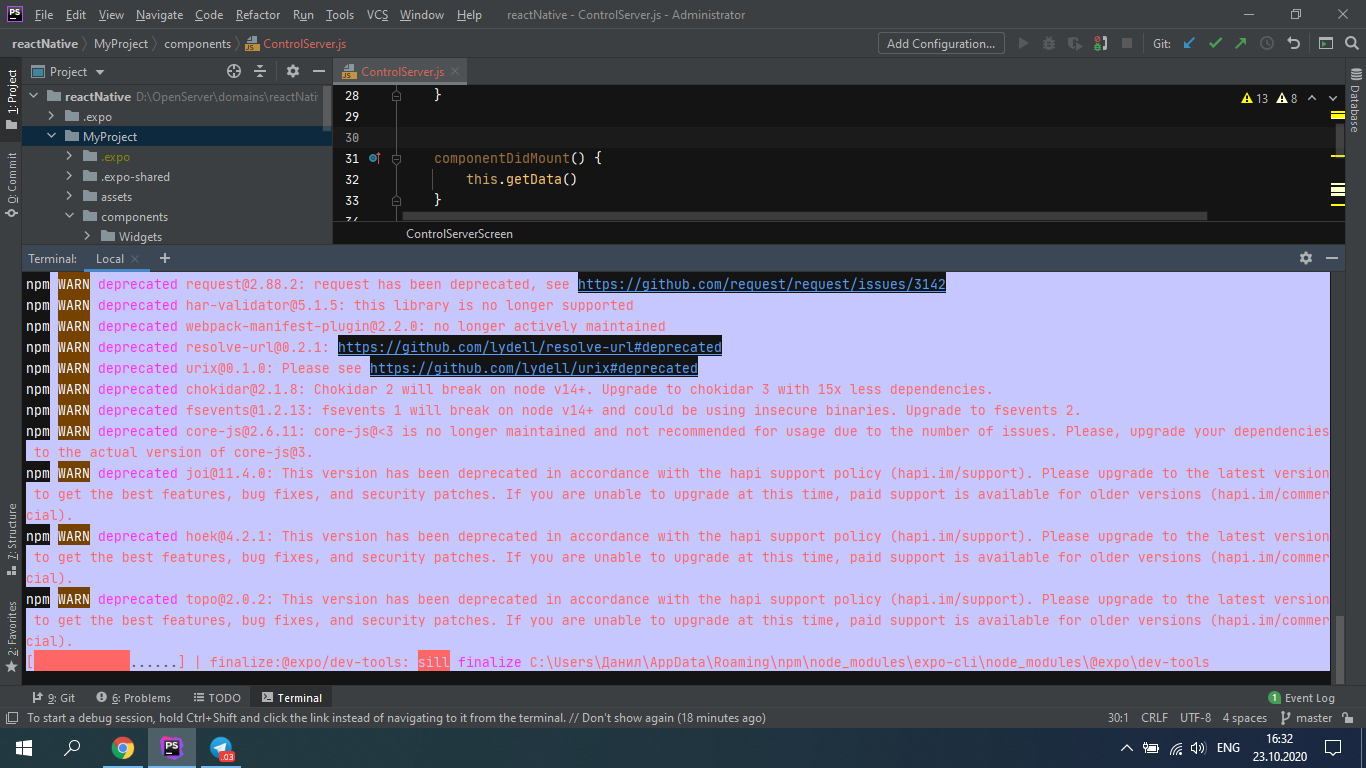Open the resolve-url deprecated GitHub link
Viewport: 1366px width, 768px height.
[x=530, y=347]
